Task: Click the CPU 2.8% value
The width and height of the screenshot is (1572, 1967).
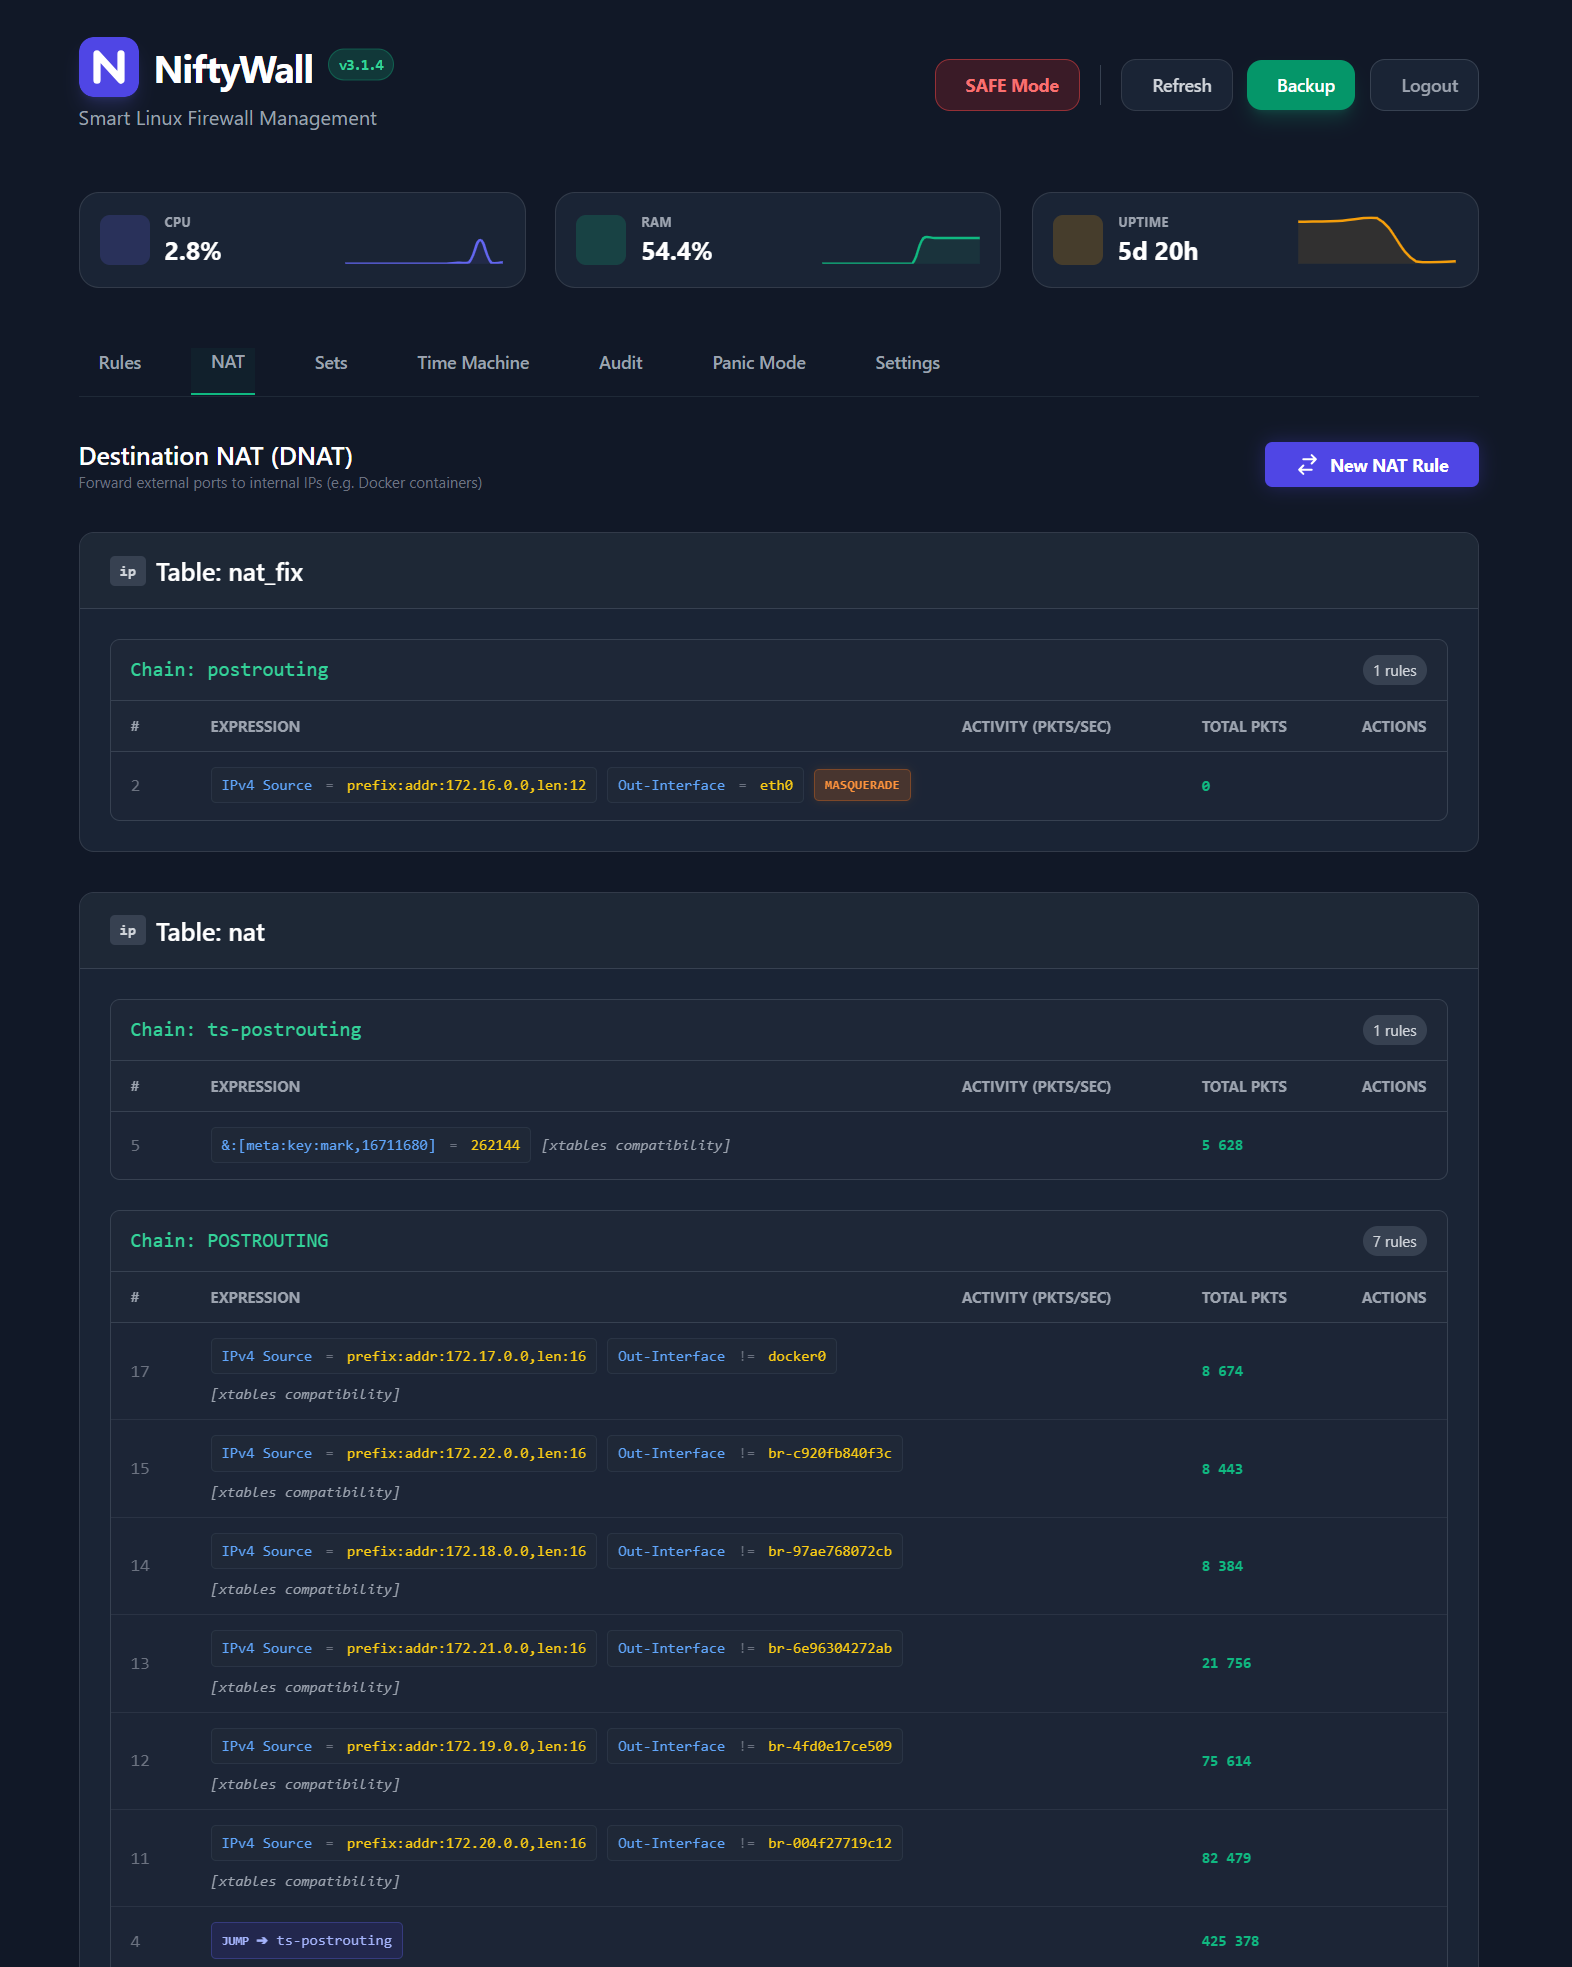Action: click(192, 251)
